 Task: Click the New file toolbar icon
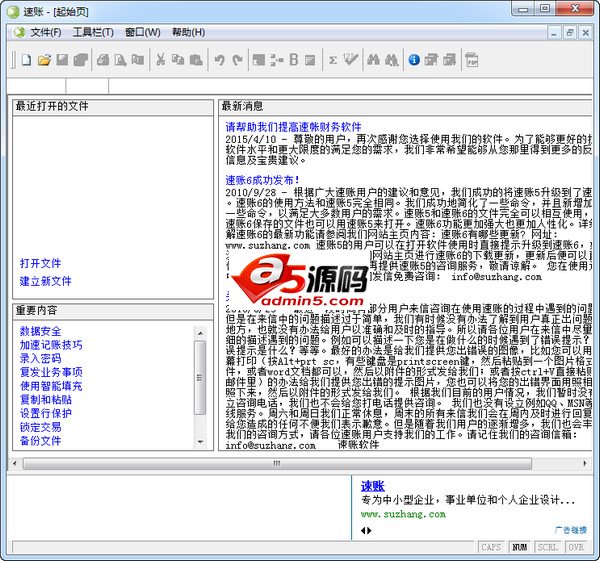tap(27, 60)
